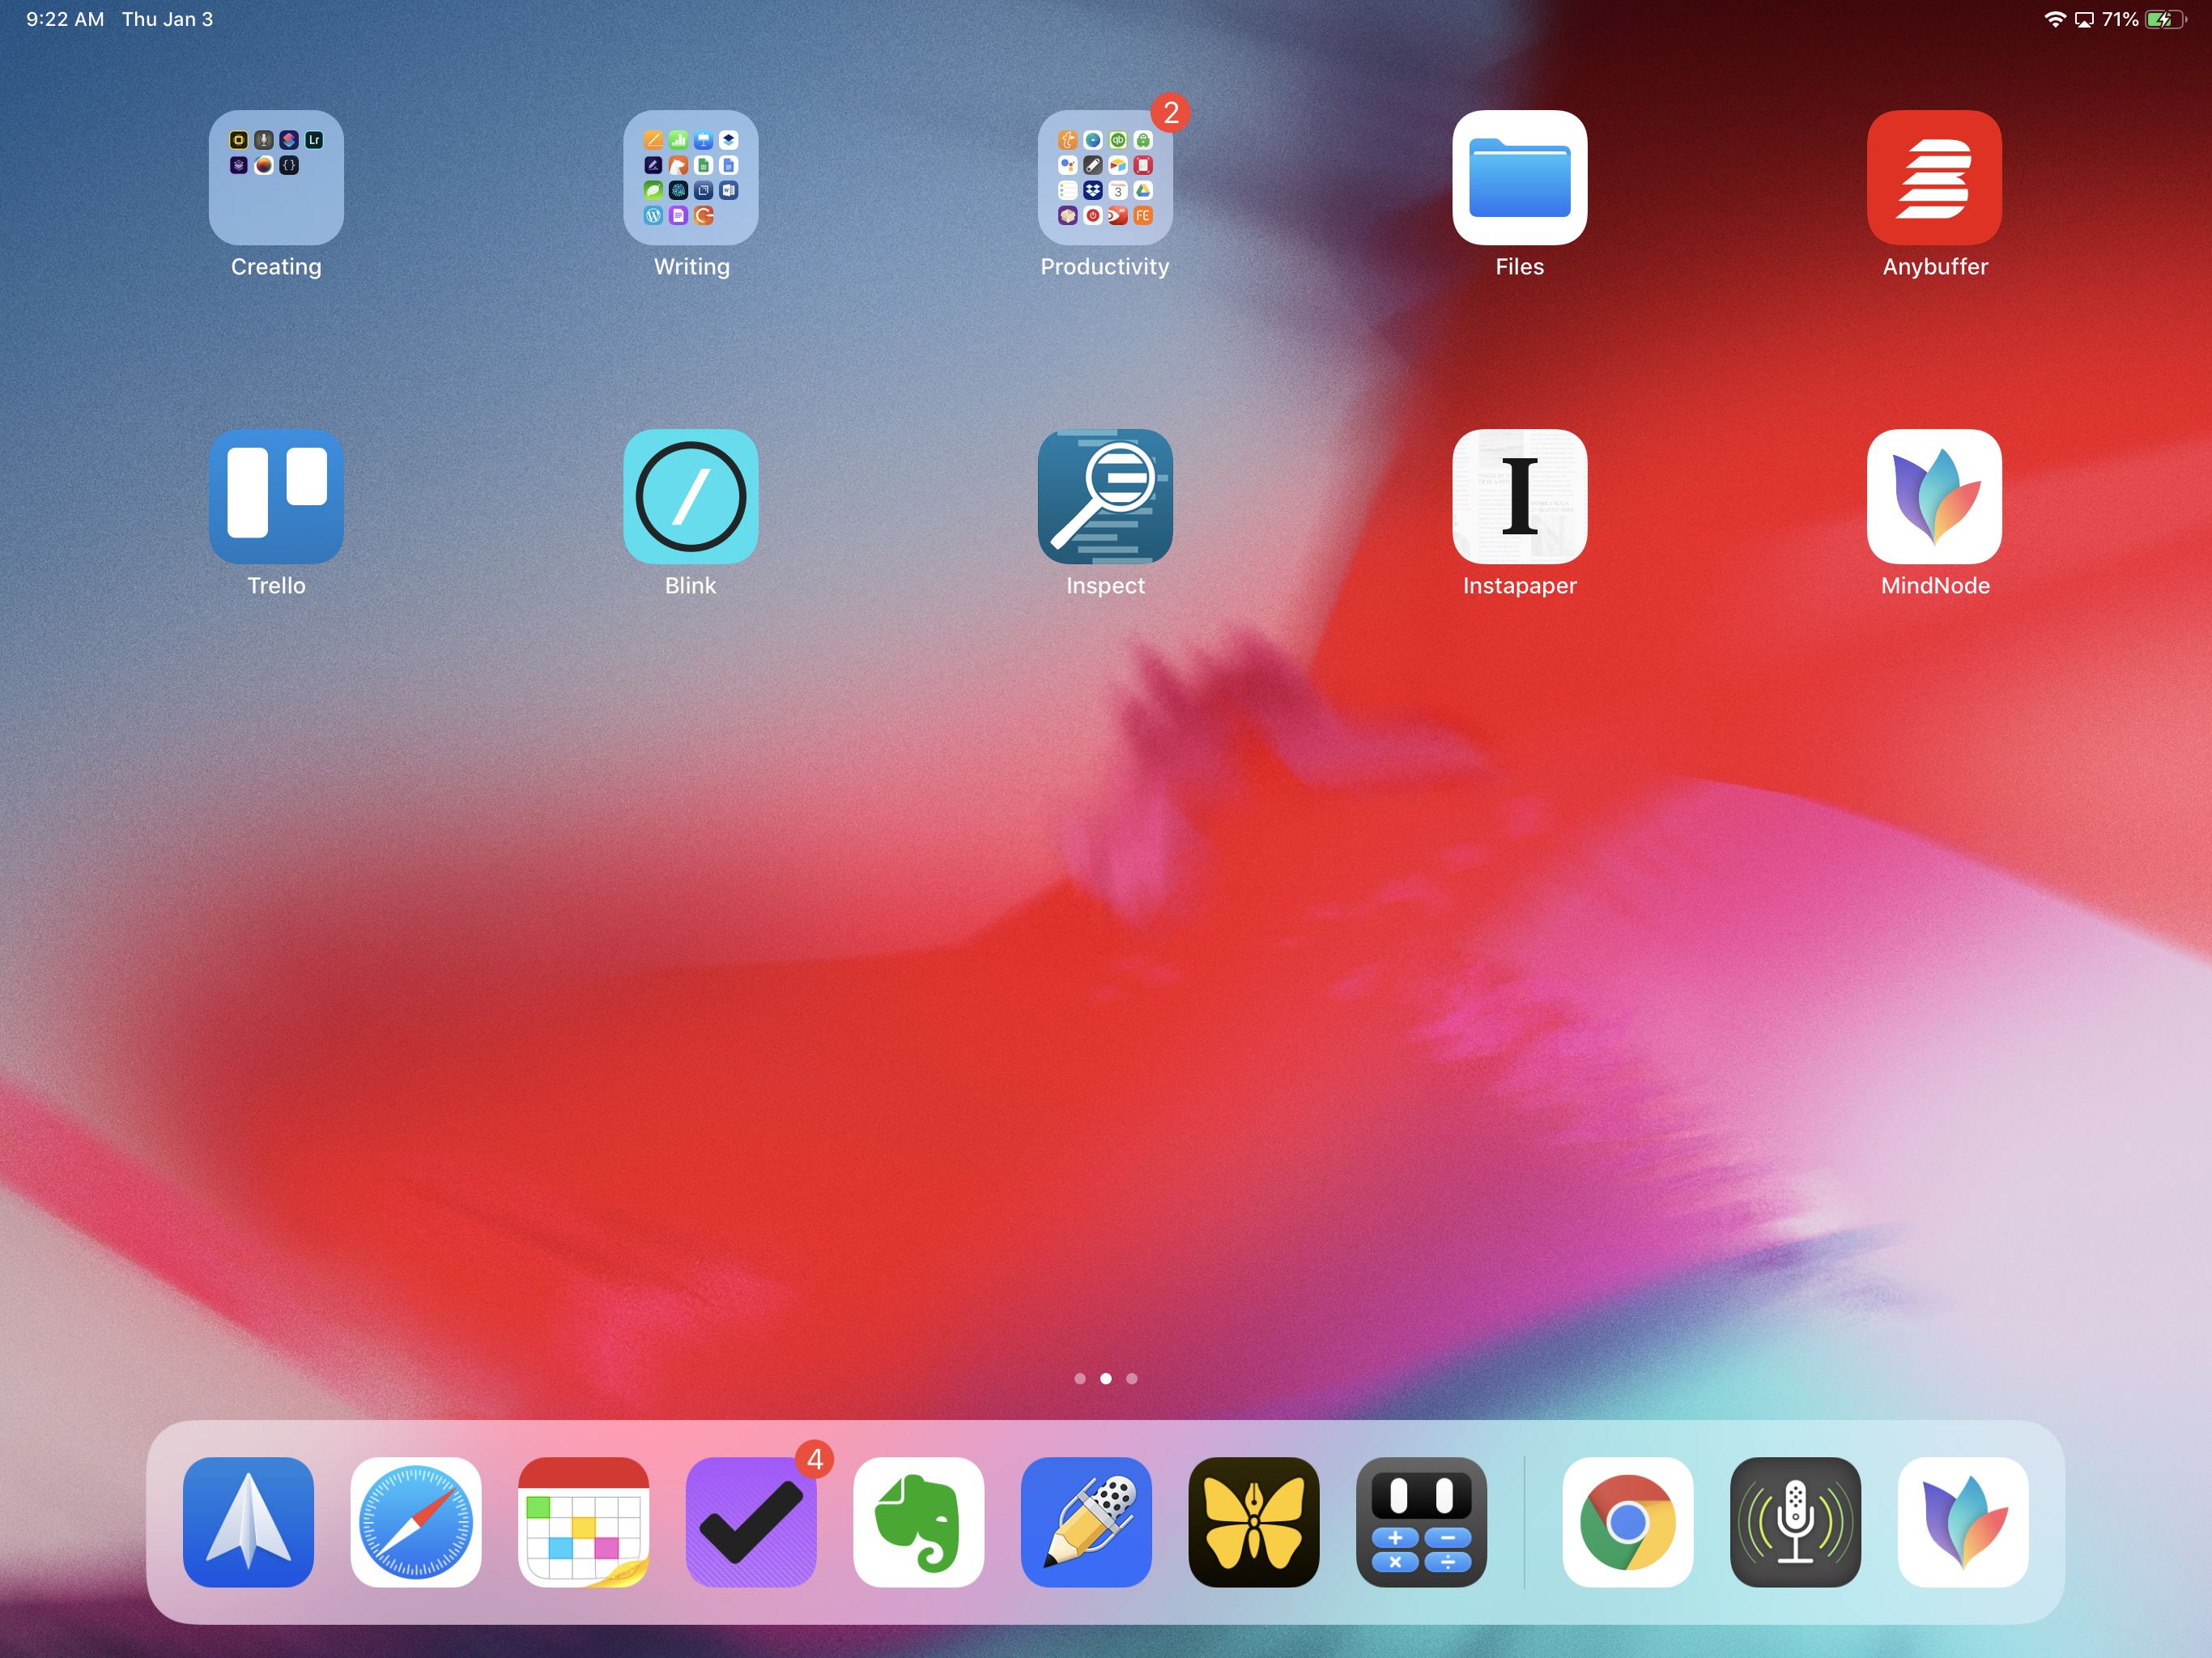Open Fantastical calendar in the dock
This screenshot has height=1658, width=2212.
point(584,1522)
